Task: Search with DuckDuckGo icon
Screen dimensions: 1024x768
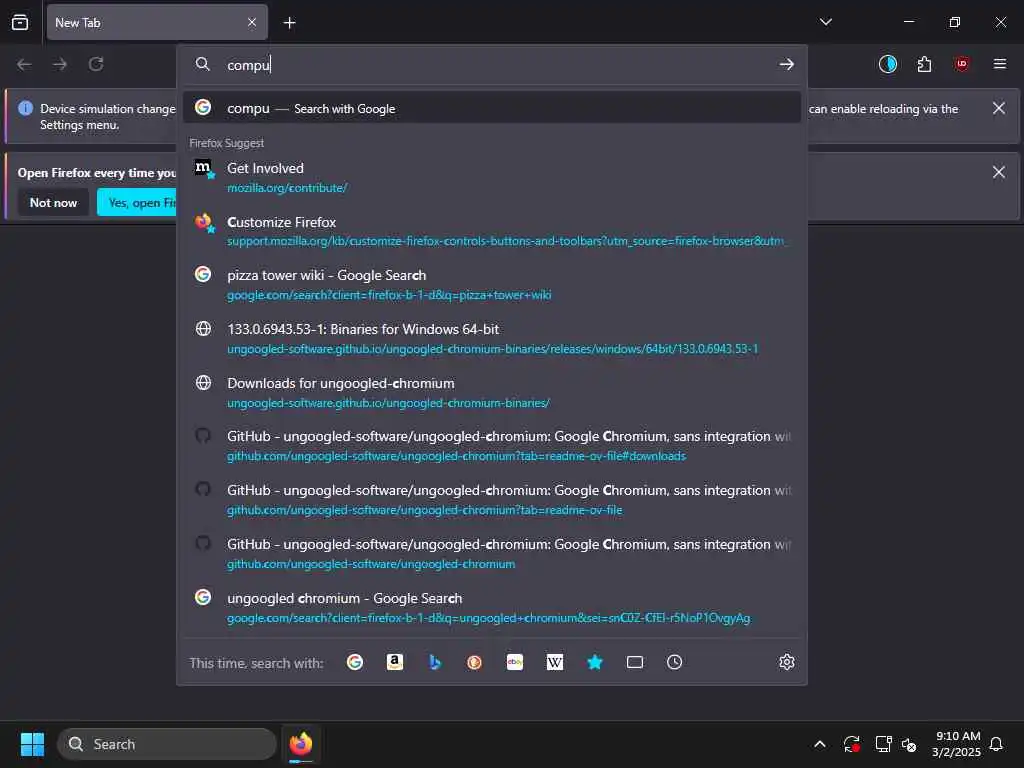Action: tap(475, 662)
